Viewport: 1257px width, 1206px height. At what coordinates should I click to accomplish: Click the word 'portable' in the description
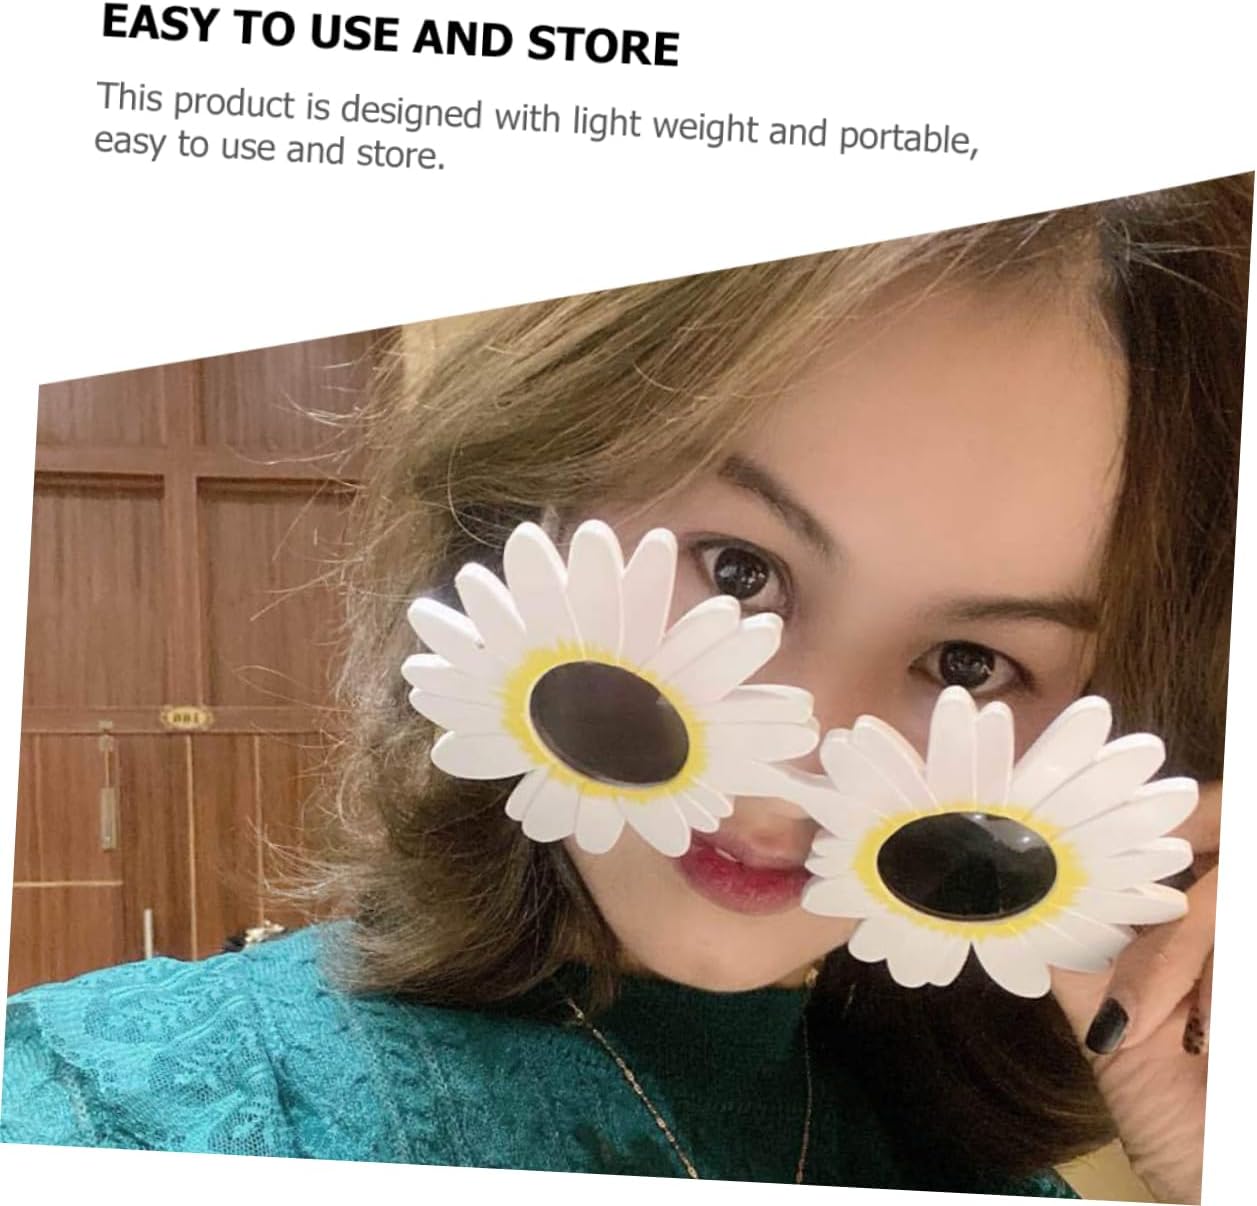(x=906, y=137)
